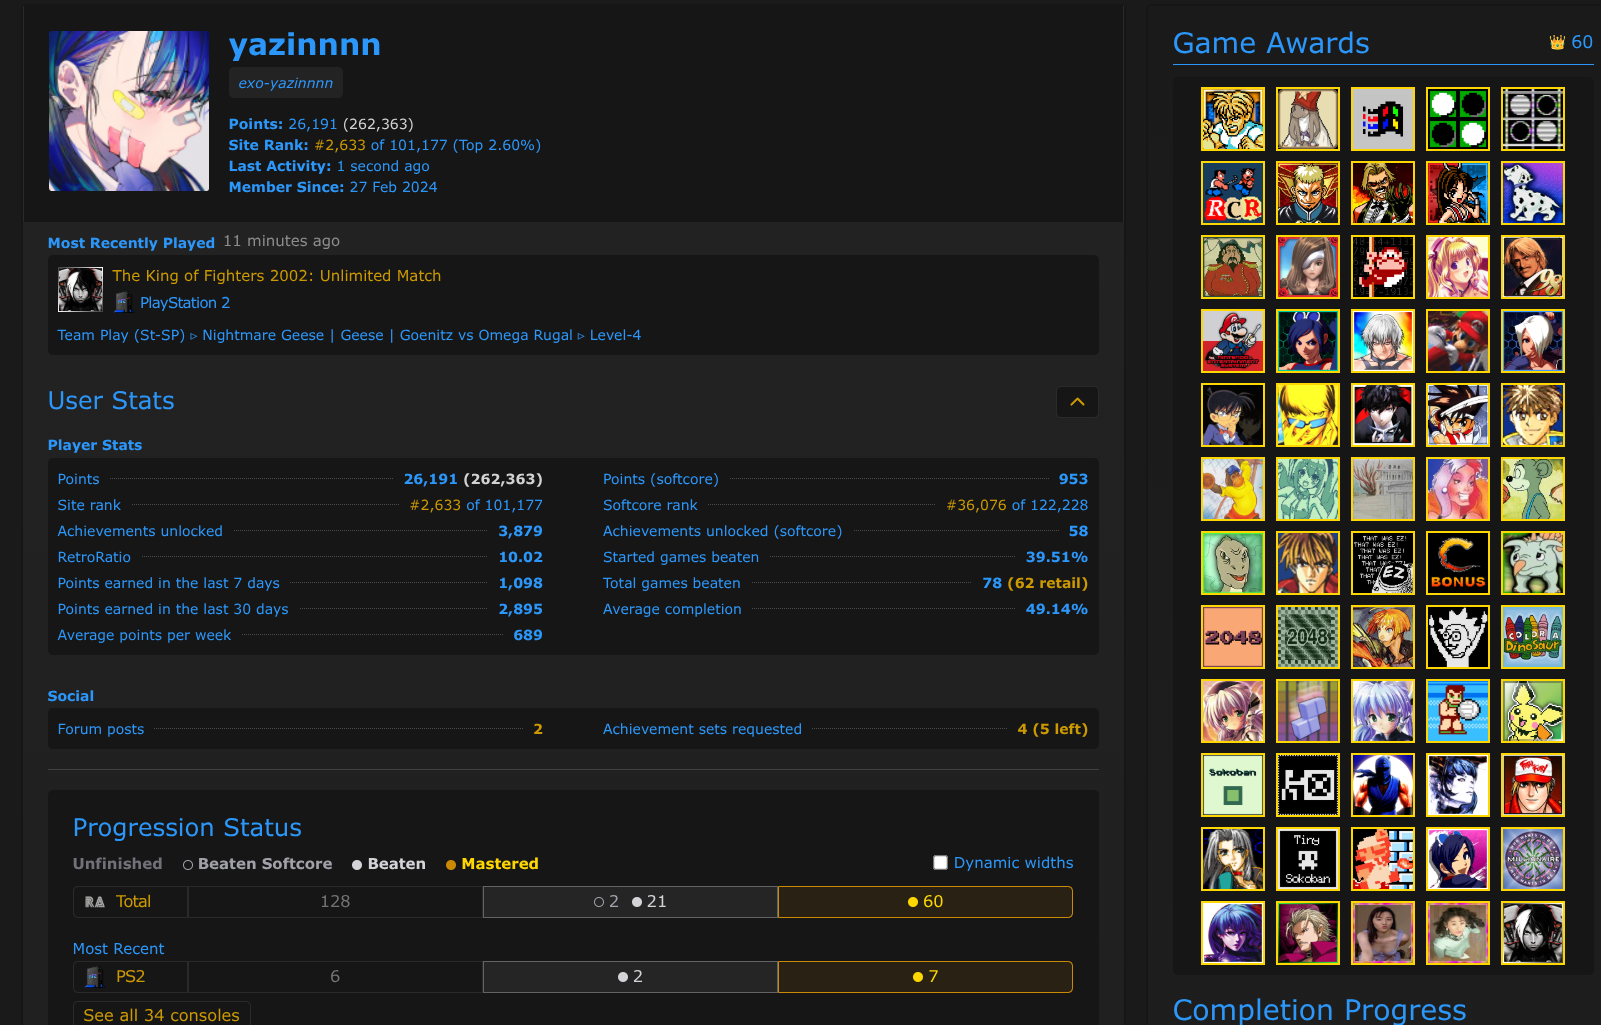Enable the Dynamic widths checkbox
The height and width of the screenshot is (1025, 1601).
940,862
